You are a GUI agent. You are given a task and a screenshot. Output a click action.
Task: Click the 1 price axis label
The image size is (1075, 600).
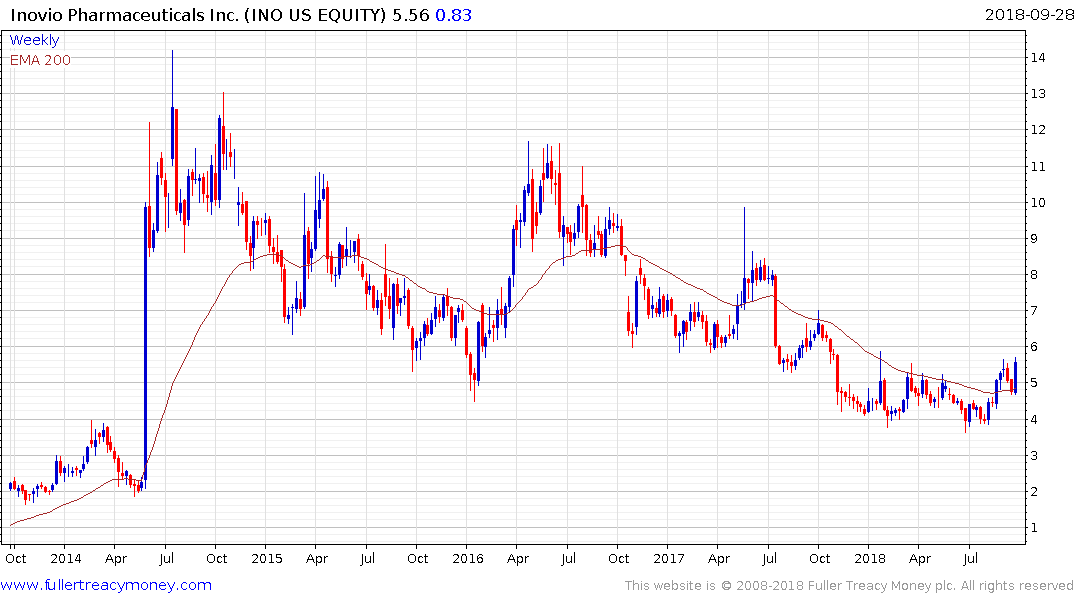[x=1035, y=528]
